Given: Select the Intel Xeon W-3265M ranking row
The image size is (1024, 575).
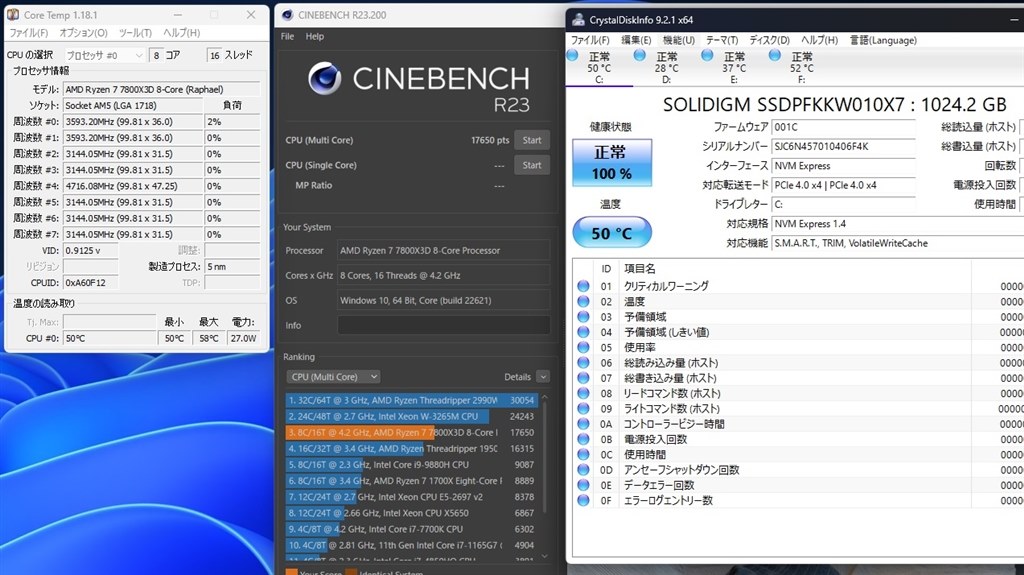Looking at the screenshot, I should [x=411, y=416].
